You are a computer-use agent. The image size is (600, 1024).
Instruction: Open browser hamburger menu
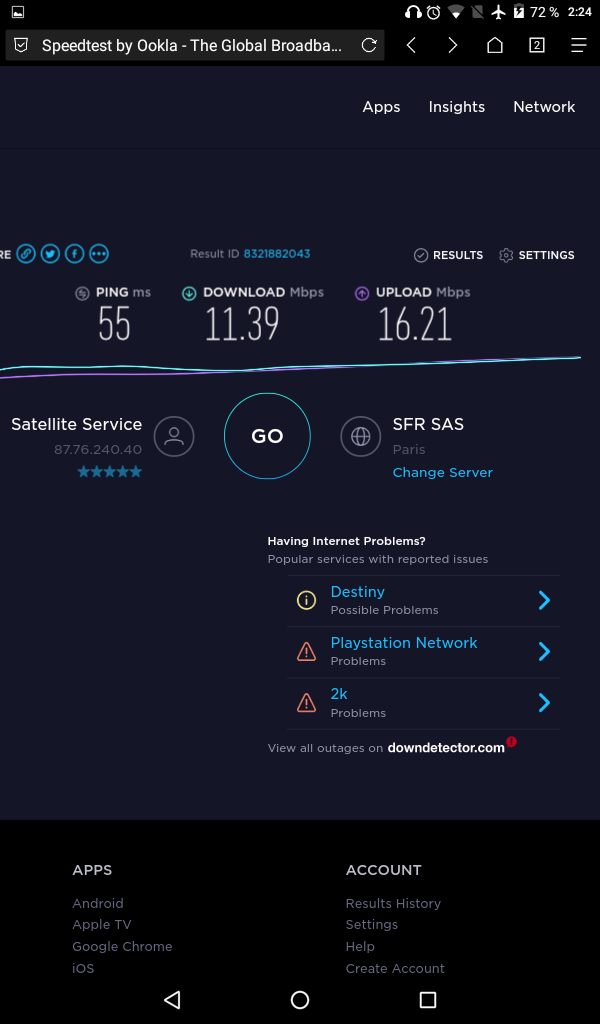point(578,45)
